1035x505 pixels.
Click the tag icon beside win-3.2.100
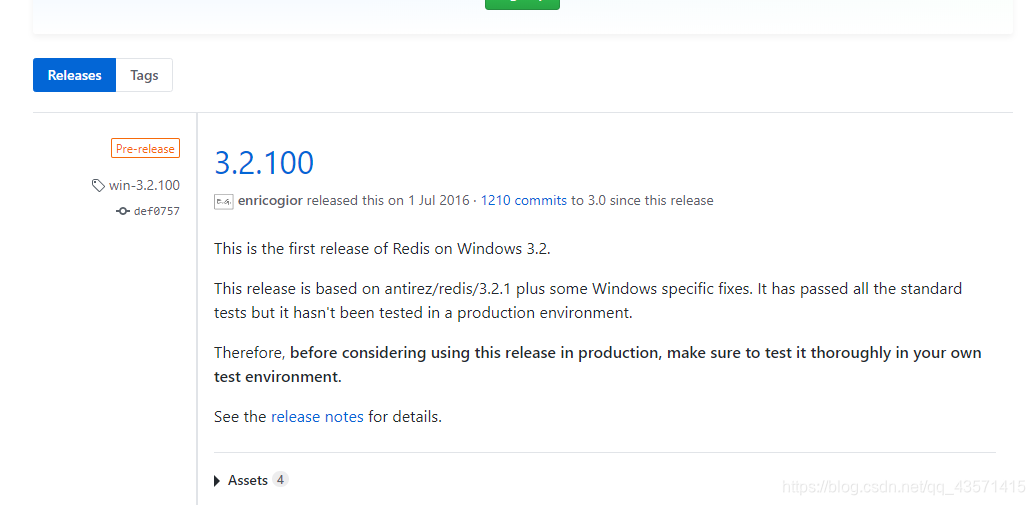(98, 185)
